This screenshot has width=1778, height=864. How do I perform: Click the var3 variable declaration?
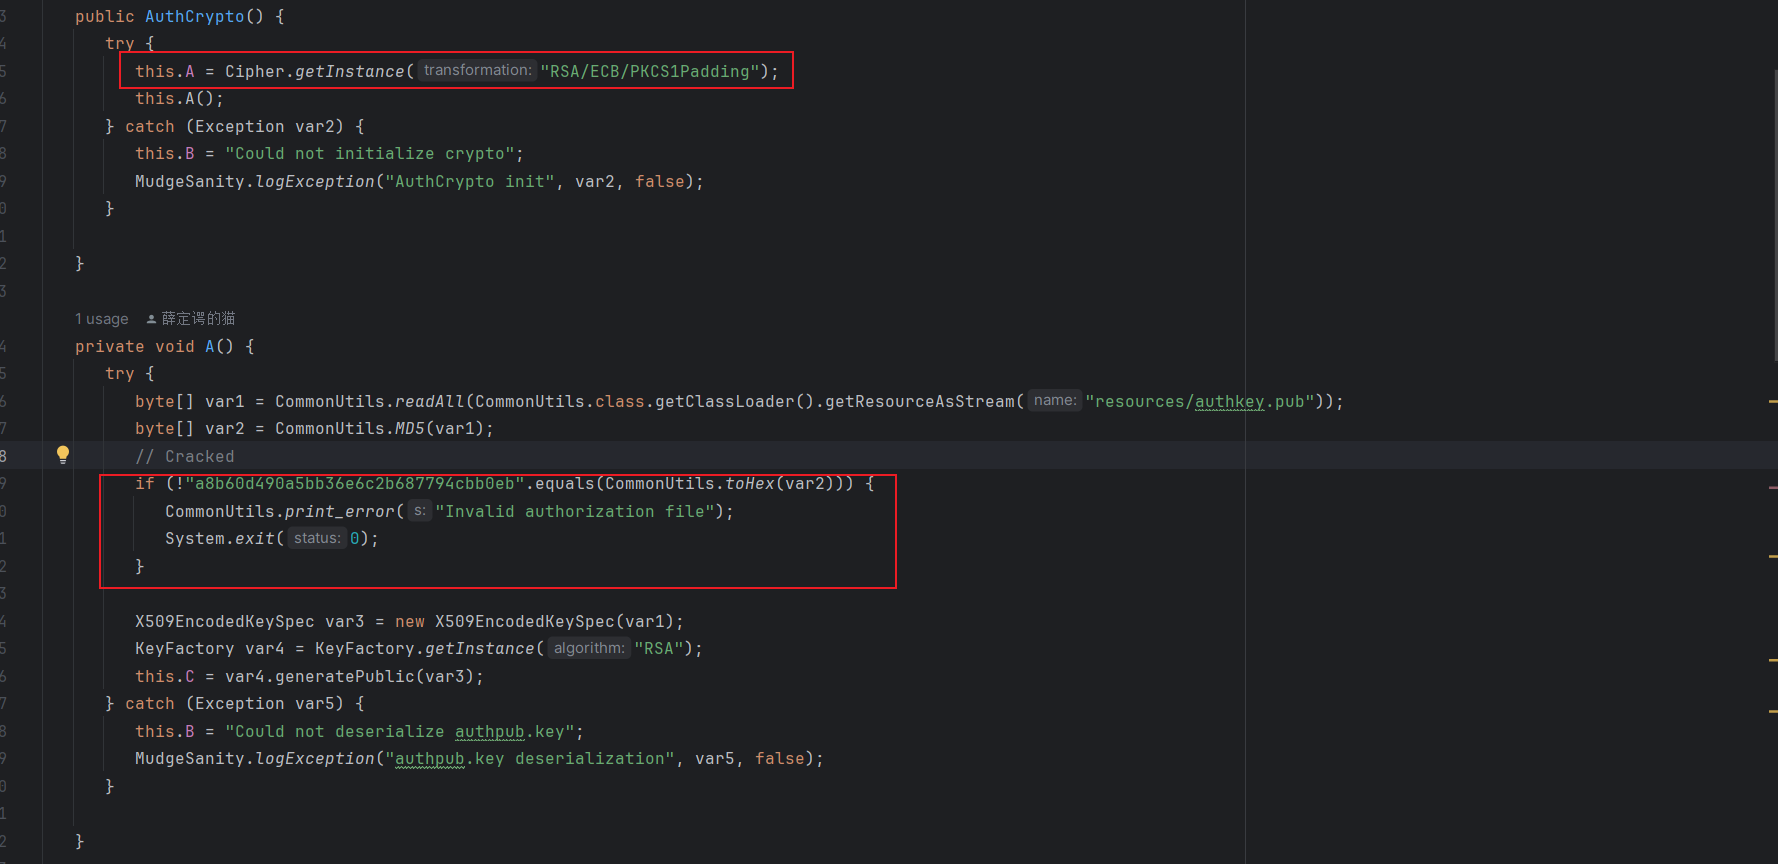[x=344, y=622]
